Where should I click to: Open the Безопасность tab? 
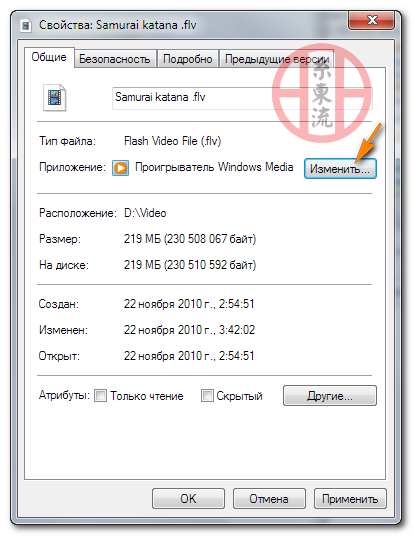(x=115, y=59)
